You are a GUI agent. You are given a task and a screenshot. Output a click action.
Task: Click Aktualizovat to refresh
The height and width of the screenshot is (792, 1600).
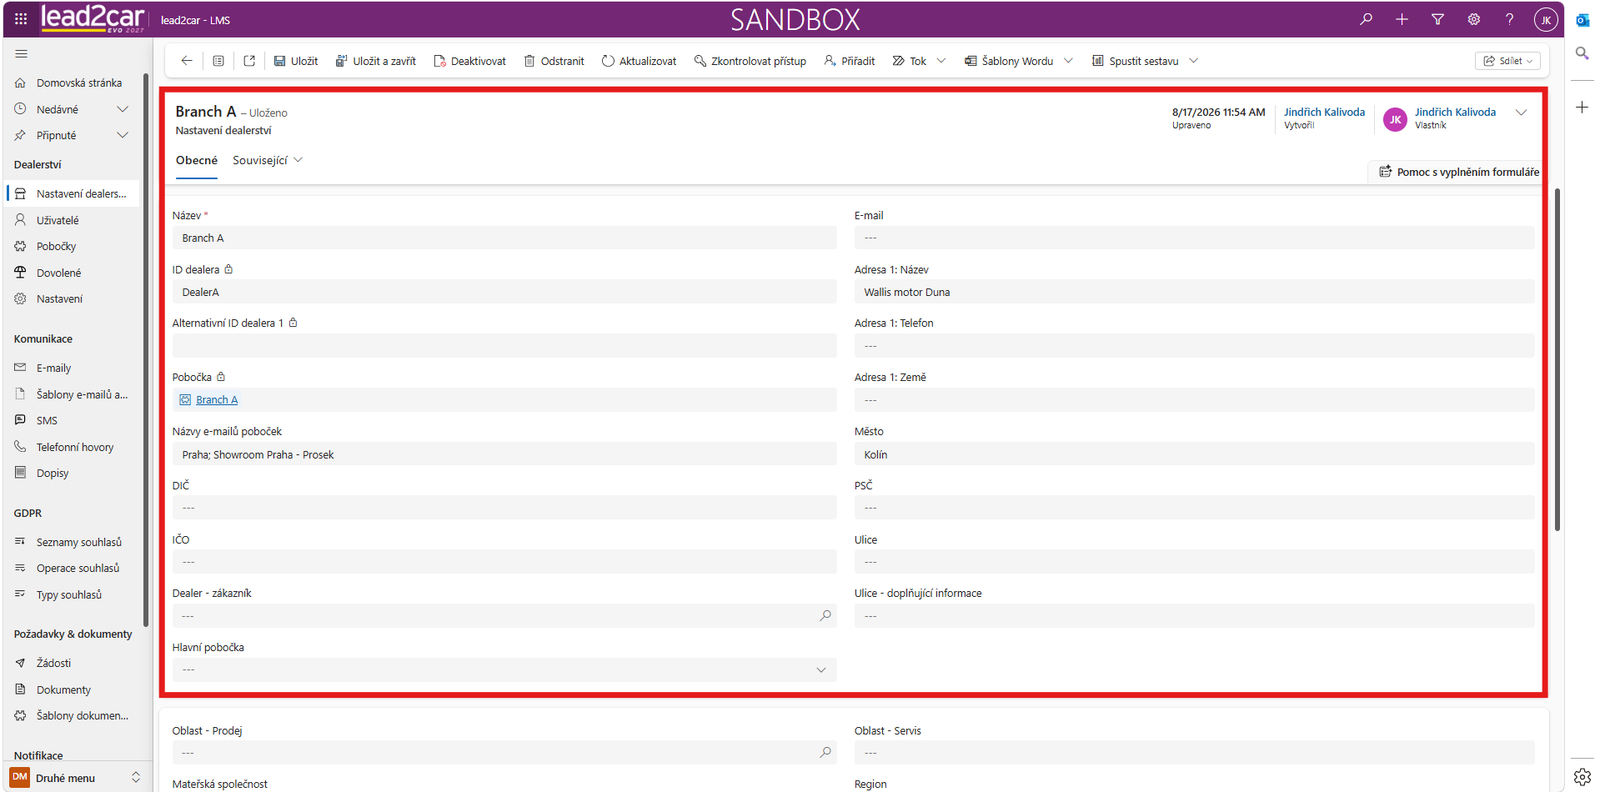[x=639, y=61]
